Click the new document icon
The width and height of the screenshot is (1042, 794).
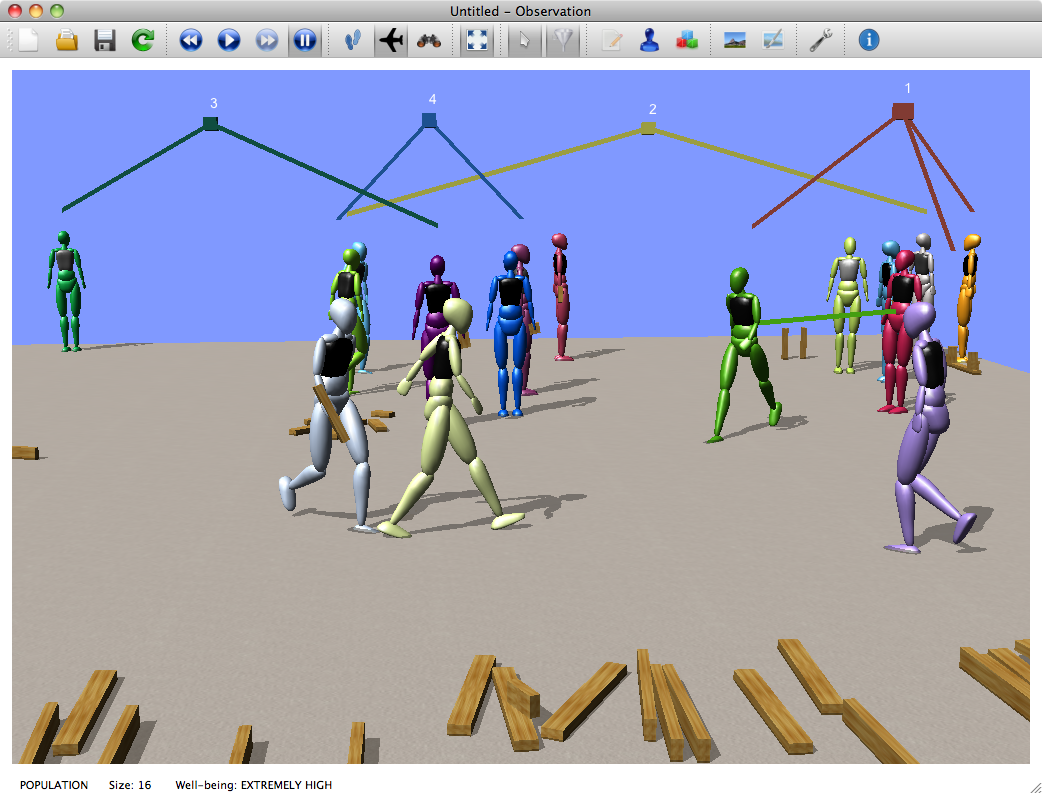coord(29,40)
